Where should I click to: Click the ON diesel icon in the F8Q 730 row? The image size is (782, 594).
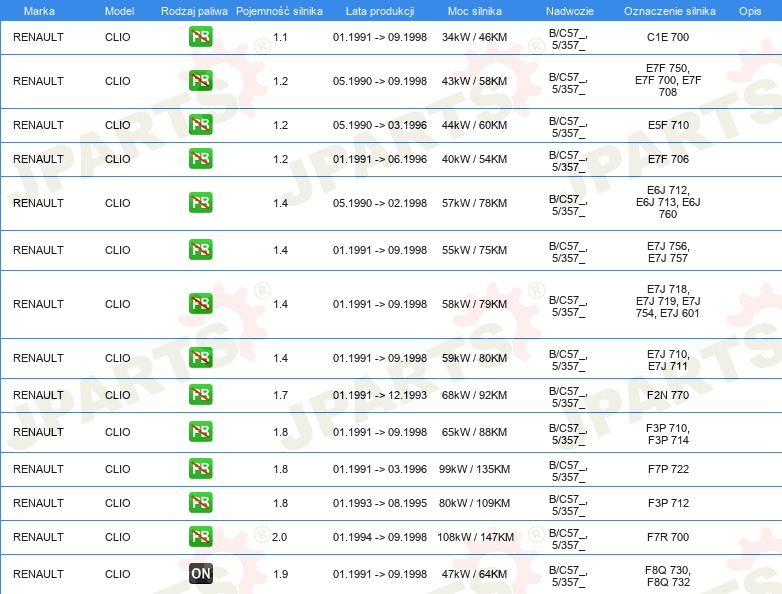point(200,574)
